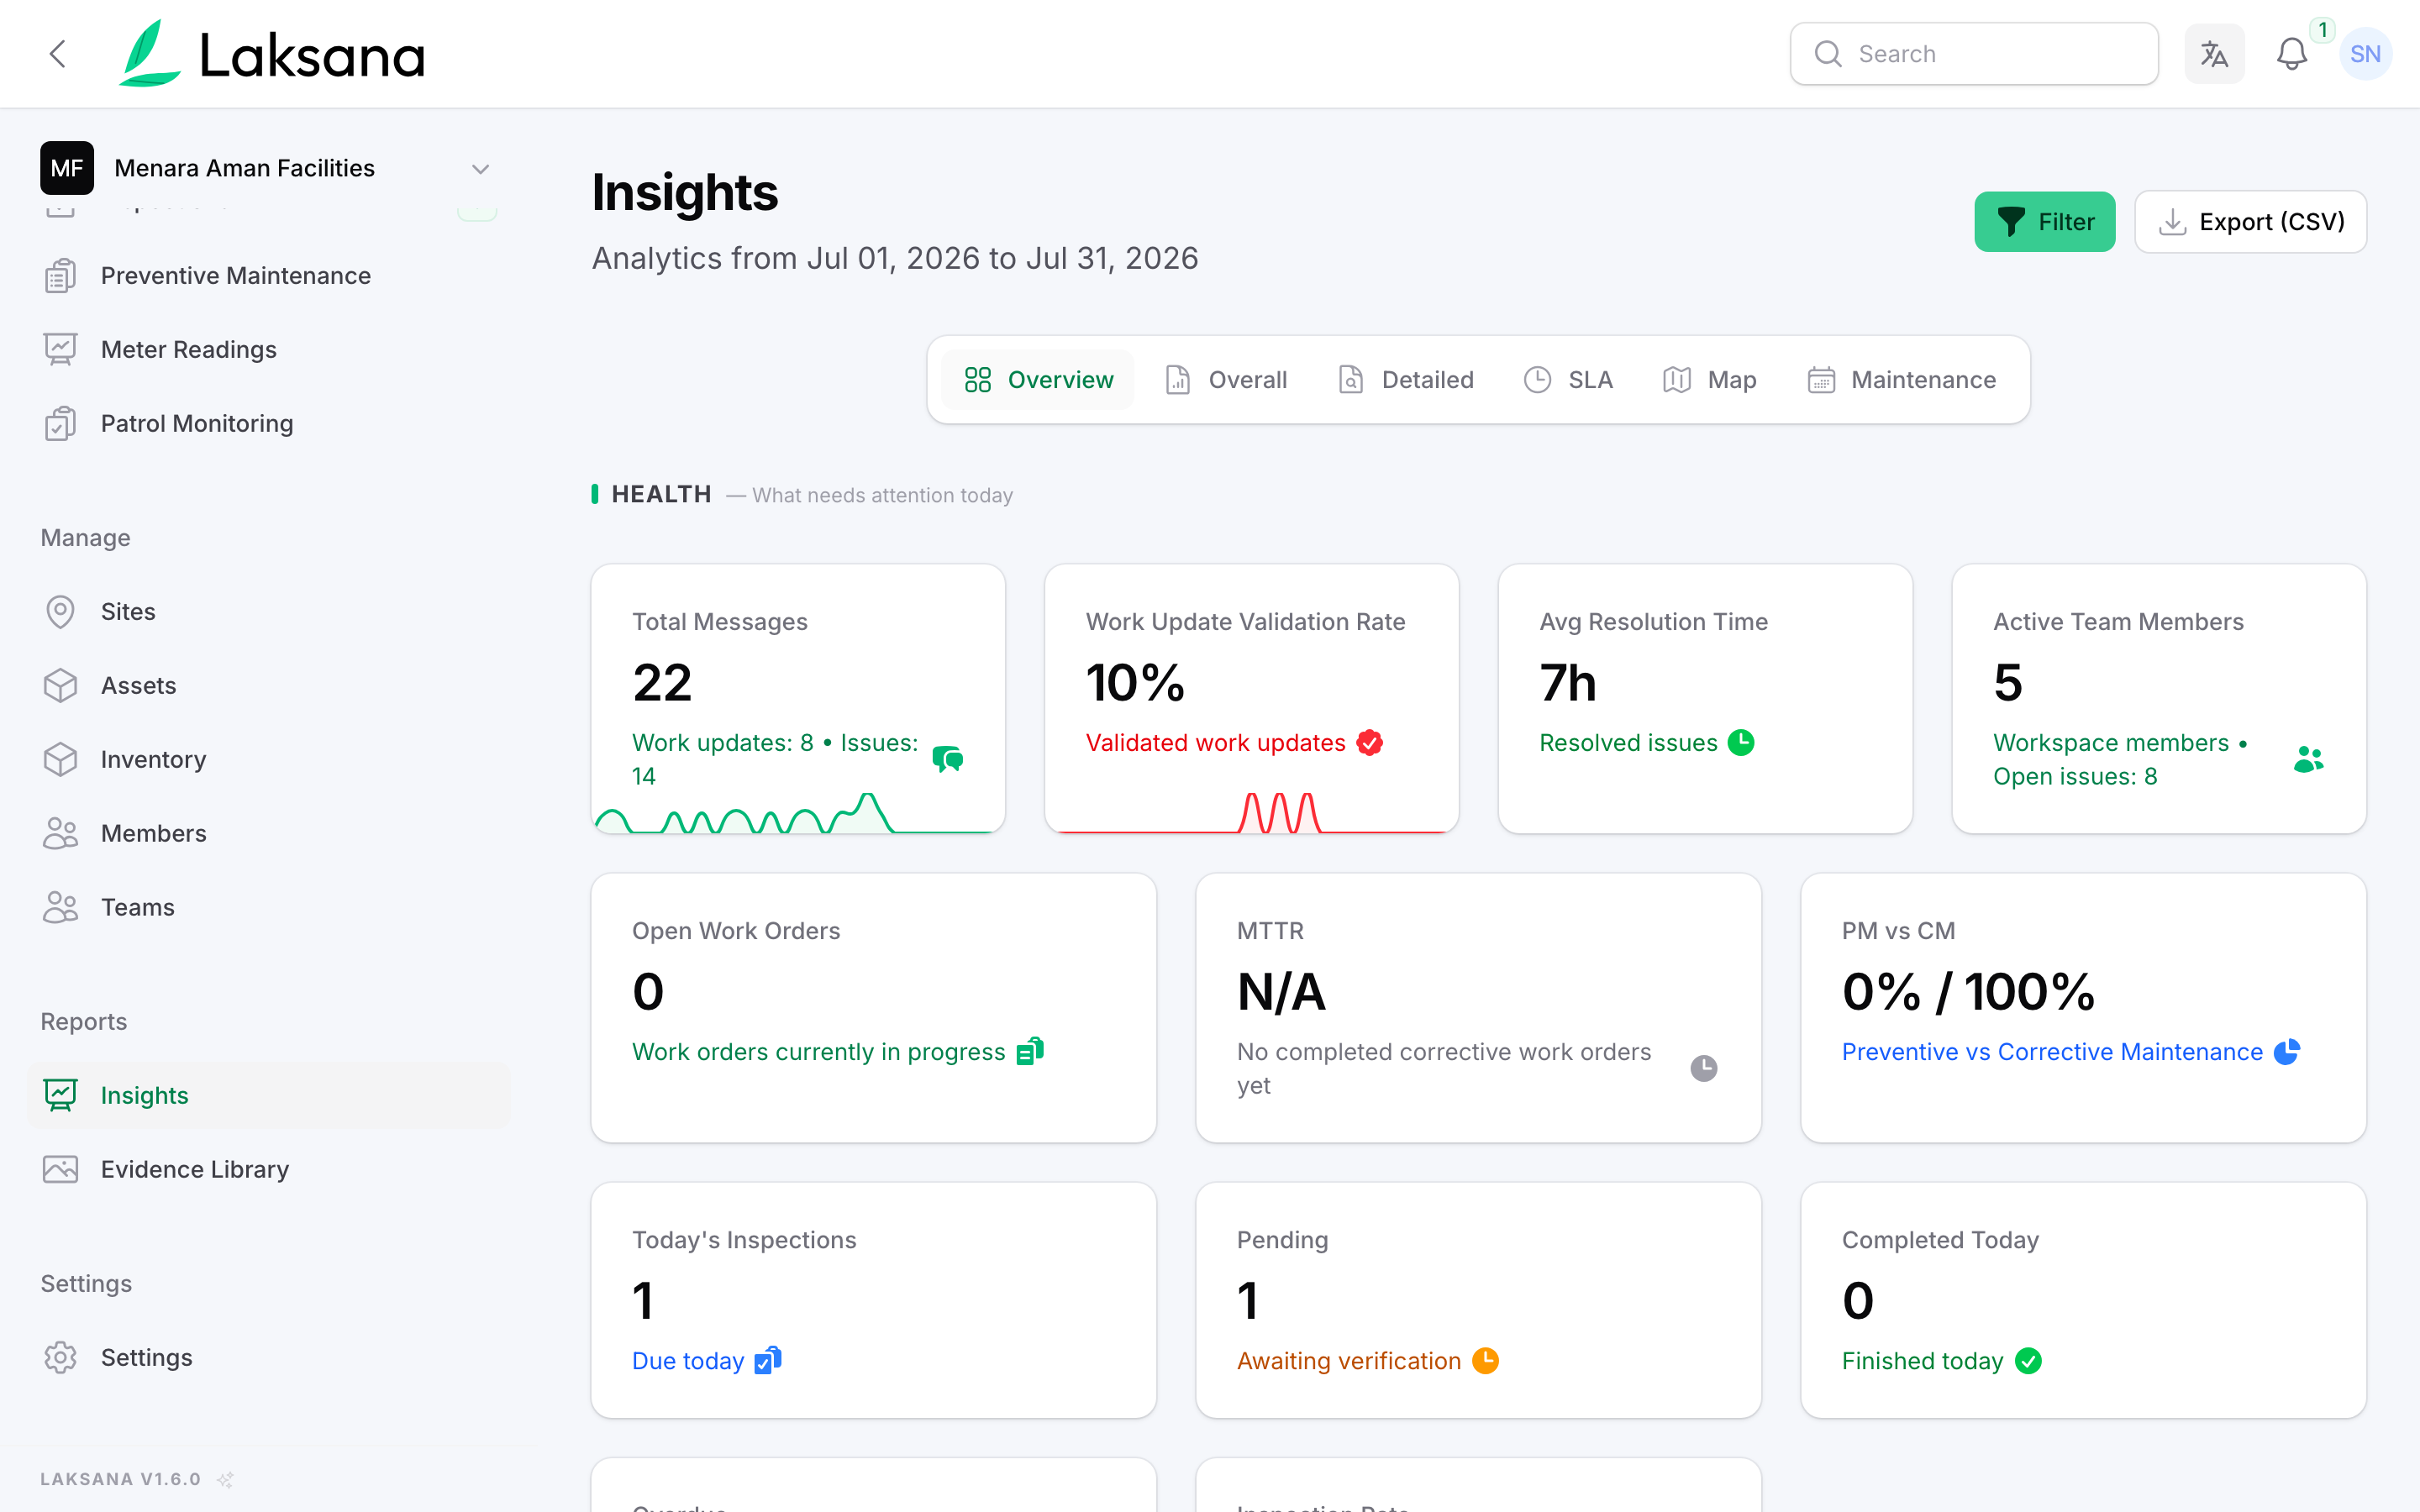Click the Active Team Members people icon
Image resolution: width=2420 pixels, height=1512 pixels.
tap(2308, 759)
